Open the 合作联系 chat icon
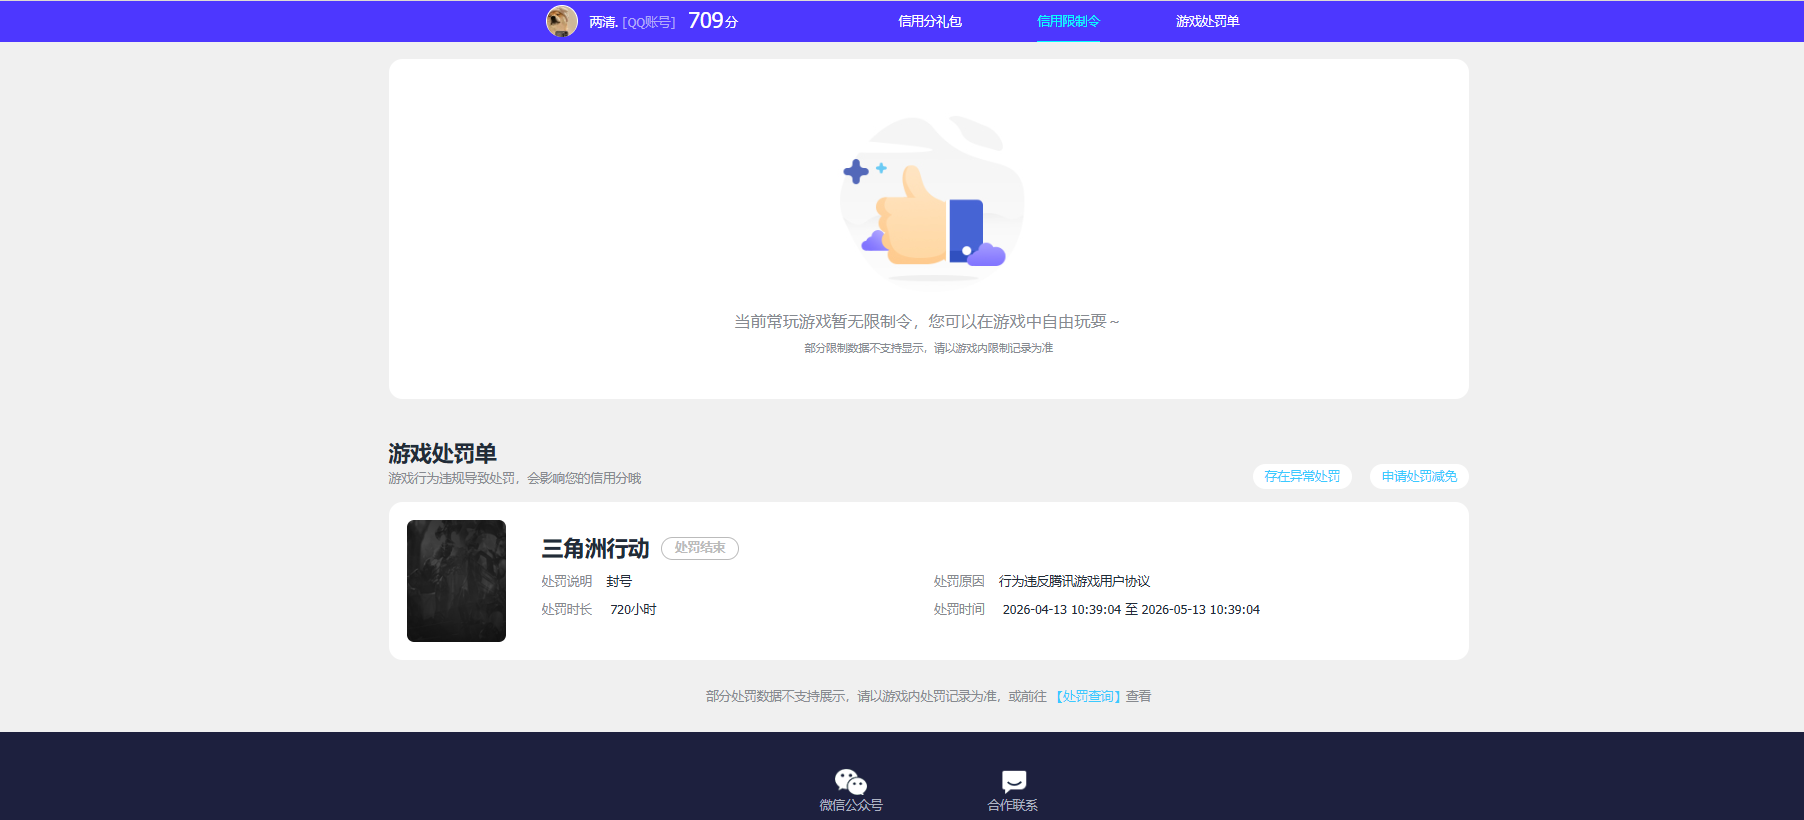Viewport: 1804px width, 820px height. coord(1013,781)
